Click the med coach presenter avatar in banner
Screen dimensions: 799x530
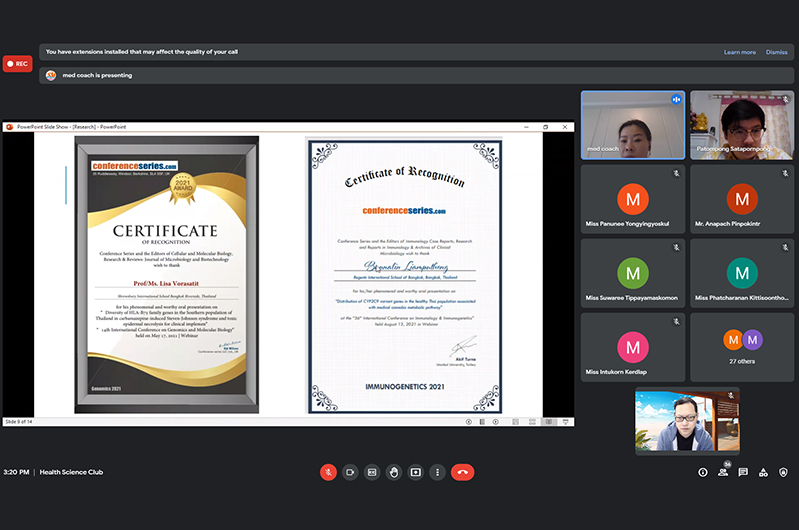51,75
